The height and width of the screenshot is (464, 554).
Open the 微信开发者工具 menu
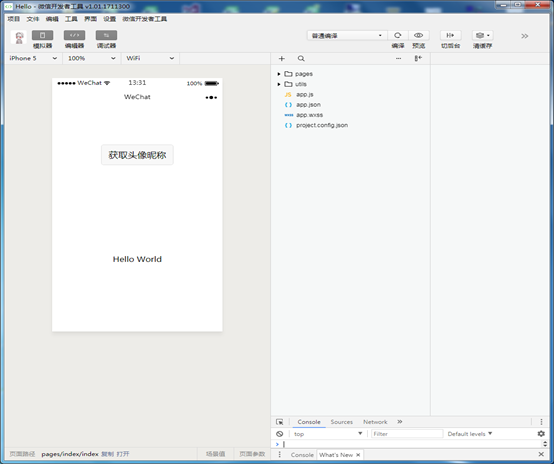[145, 19]
